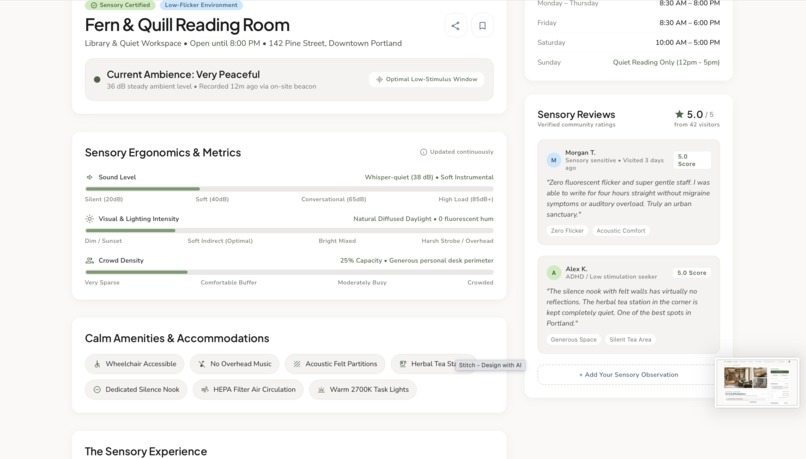Select the No Overhead Music chip
This screenshot has width=806, height=459.
235,364
